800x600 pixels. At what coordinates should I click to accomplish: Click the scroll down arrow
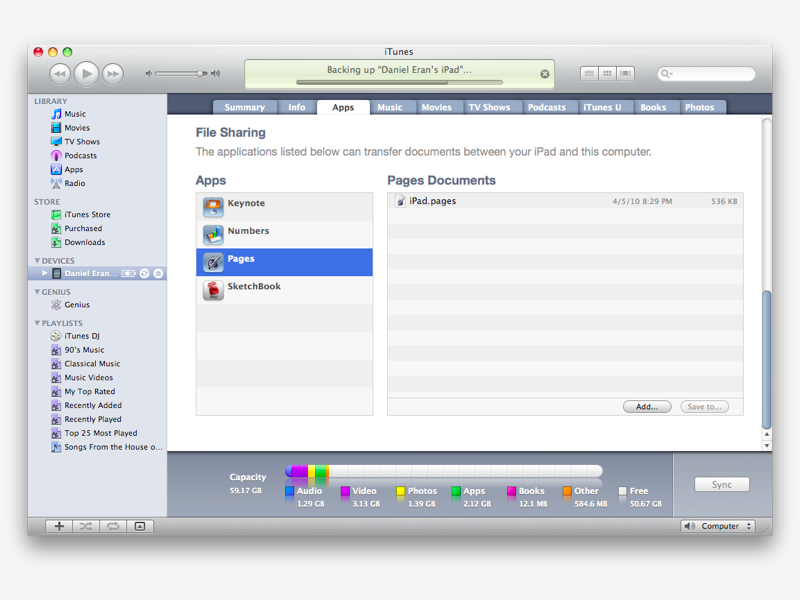[766, 445]
